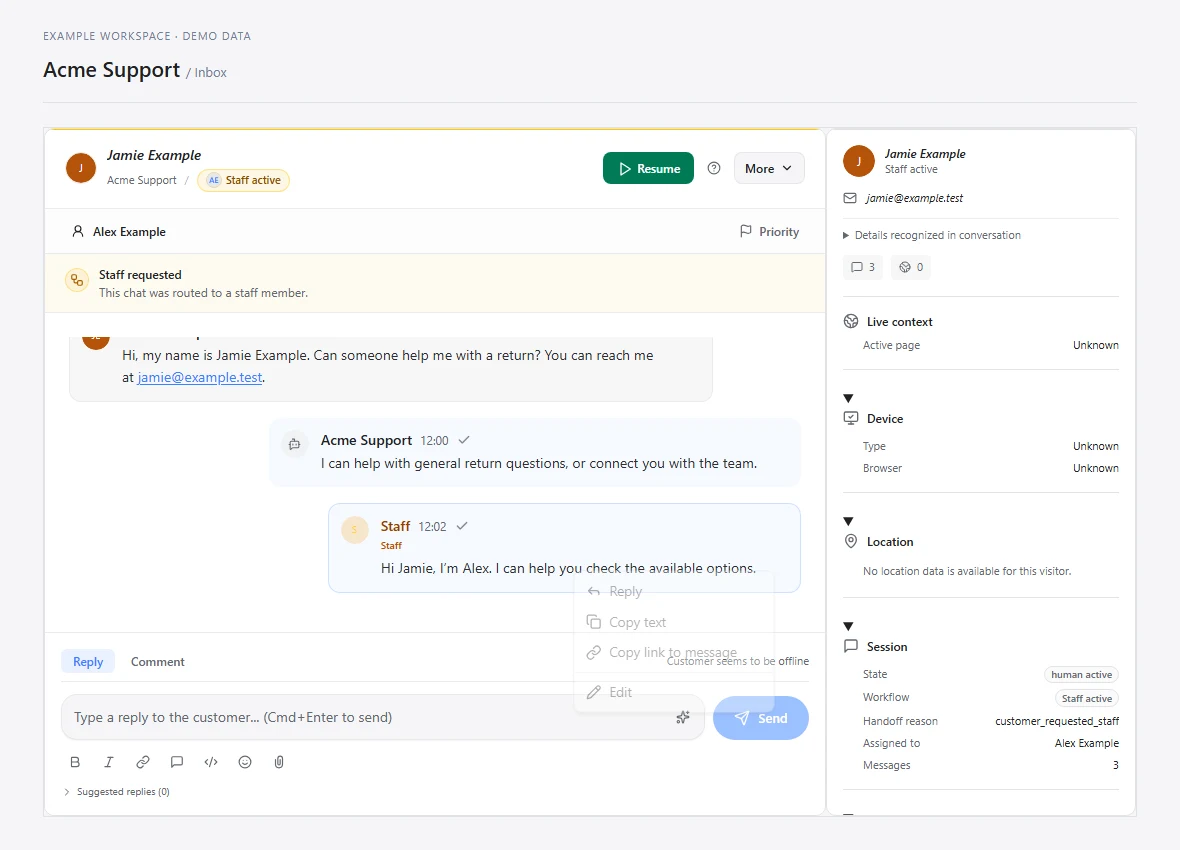
Task: Click the envelope icon next to jamie@example.test
Action: click(x=850, y=198)
